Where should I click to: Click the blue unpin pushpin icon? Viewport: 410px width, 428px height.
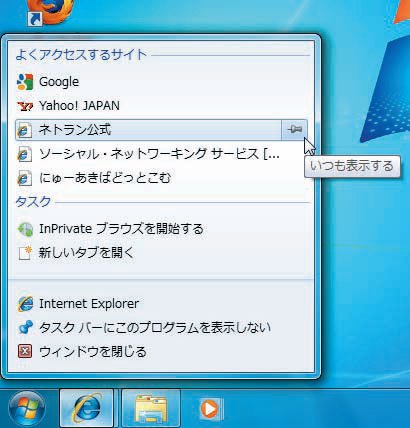point(25,328)
